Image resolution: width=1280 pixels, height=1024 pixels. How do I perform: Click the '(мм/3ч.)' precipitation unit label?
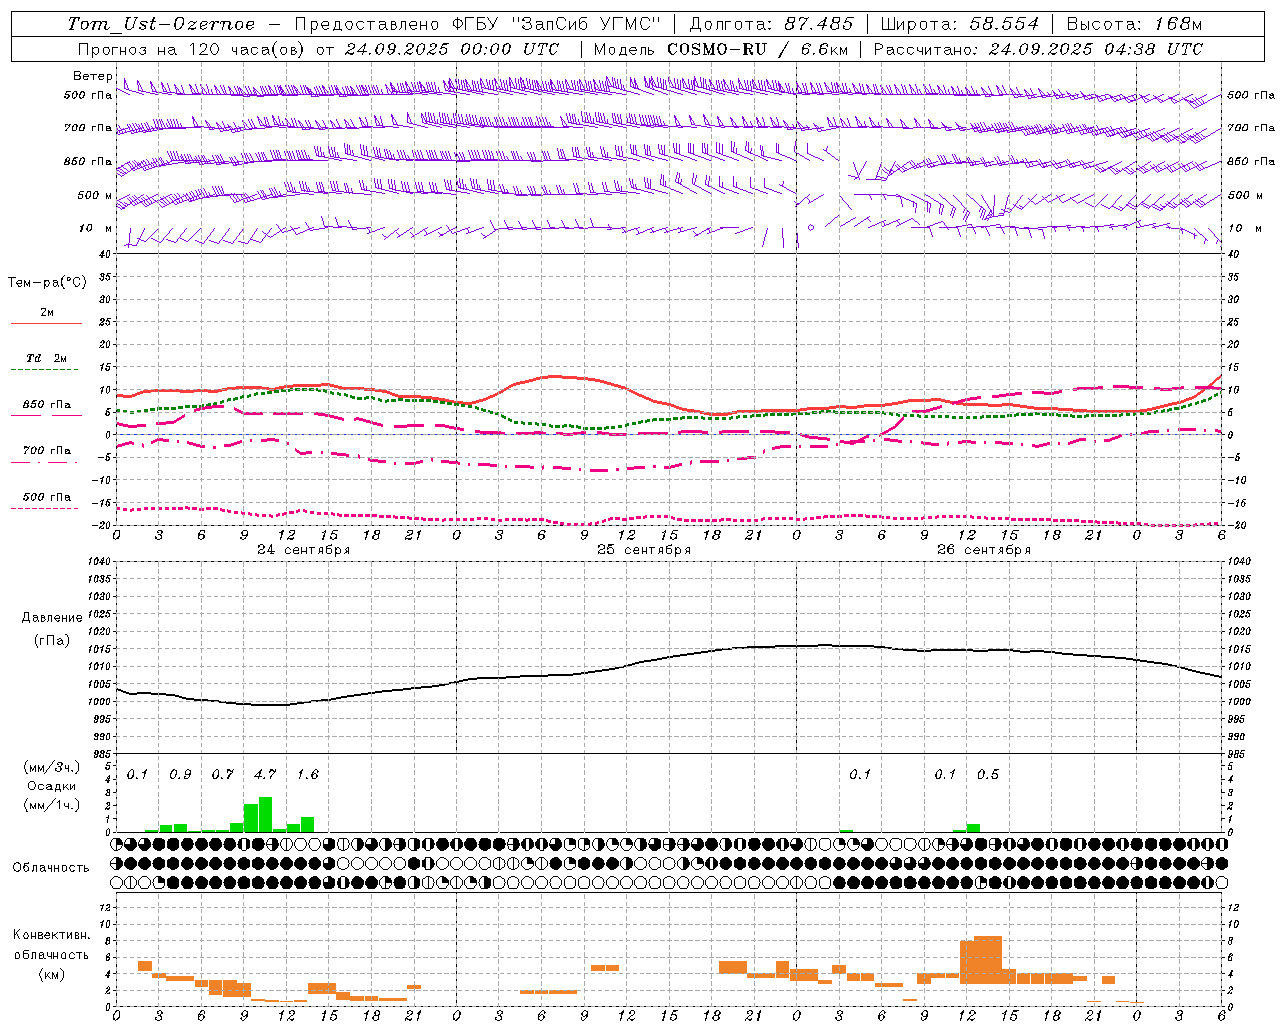click(51, 767)
